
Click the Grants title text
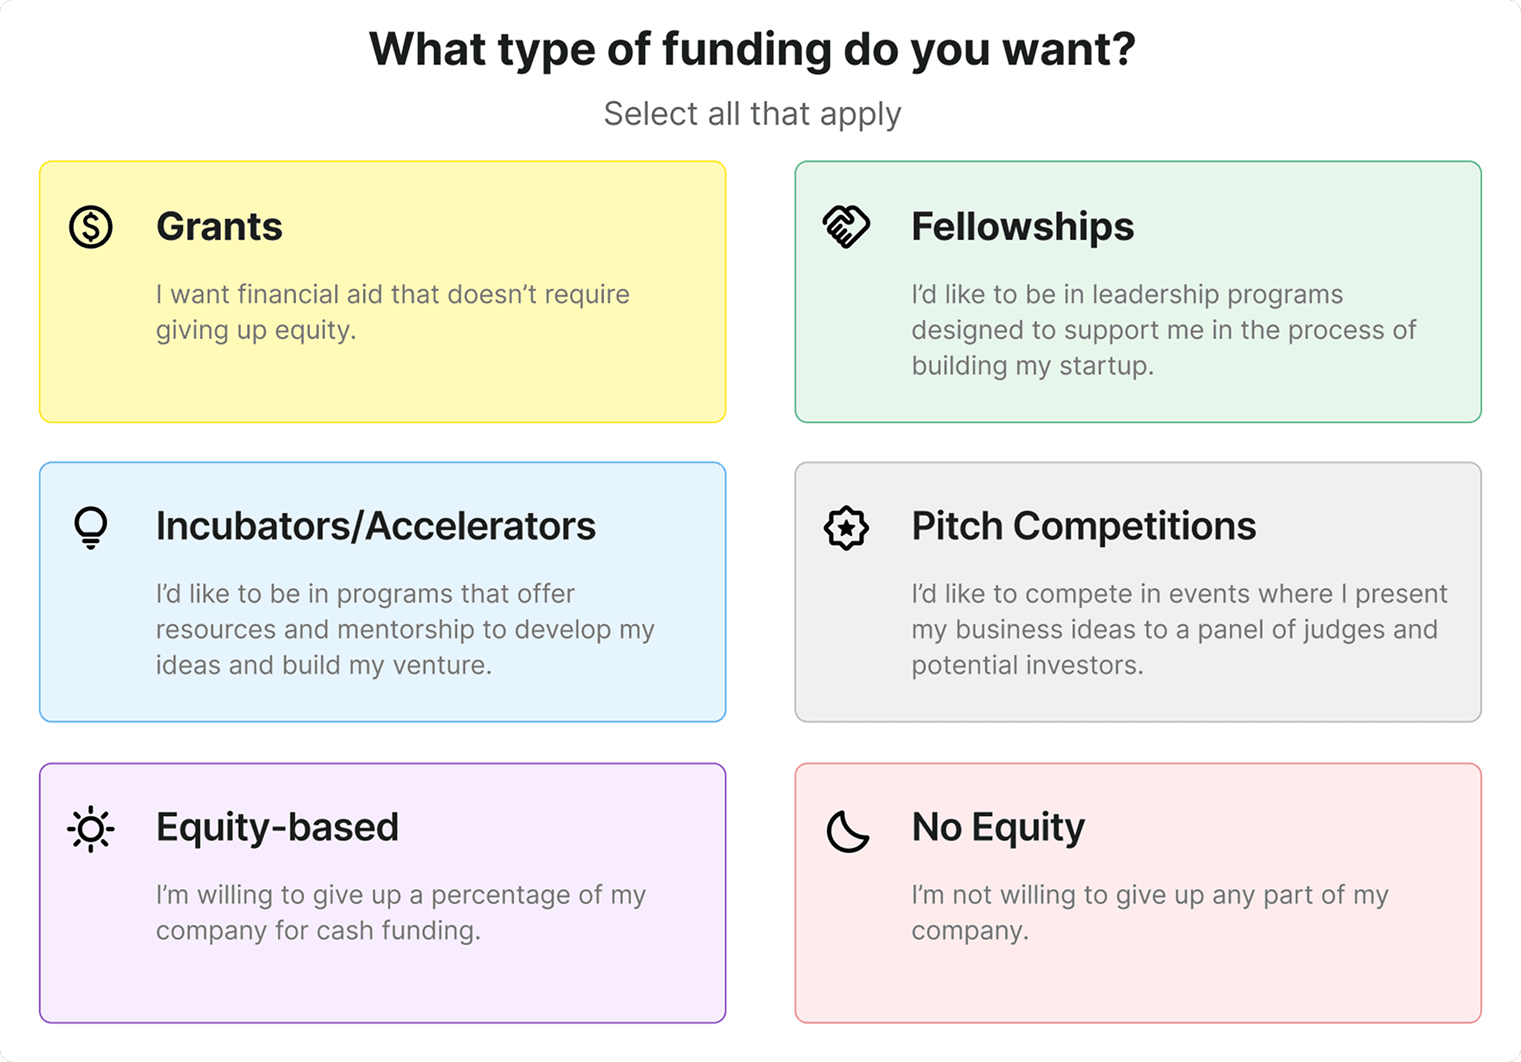click(219, 227)
